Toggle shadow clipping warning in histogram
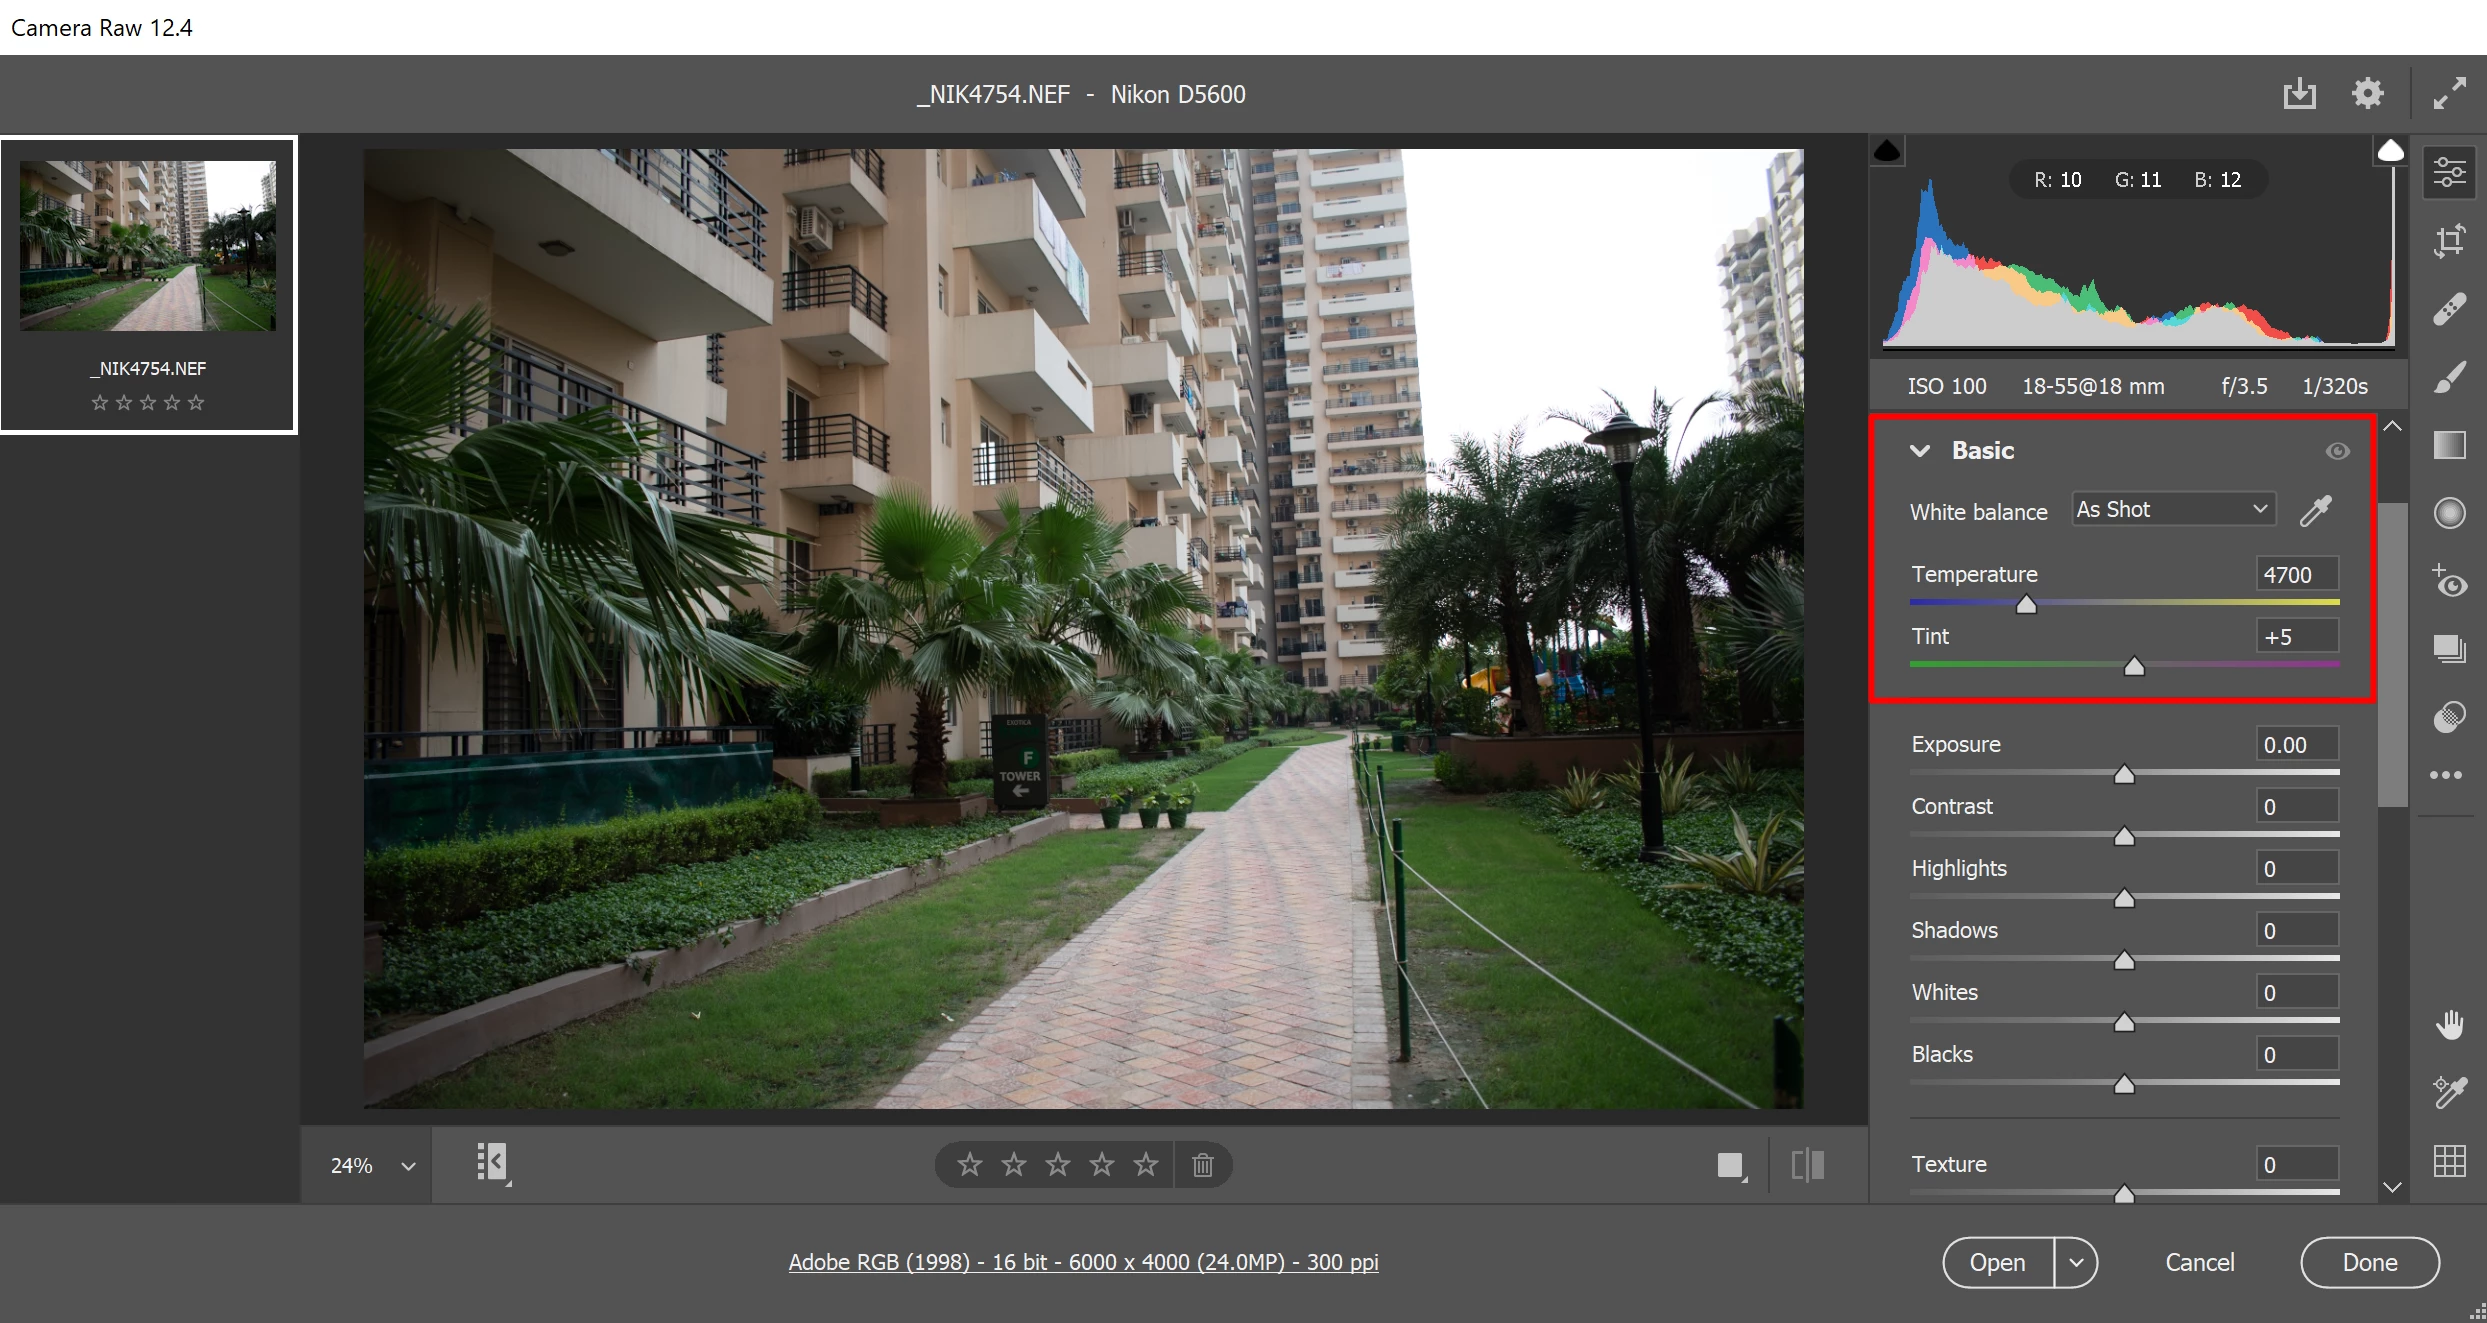The width and height of the screenshot is (2487, 1323). click(x=1887, y=151)
